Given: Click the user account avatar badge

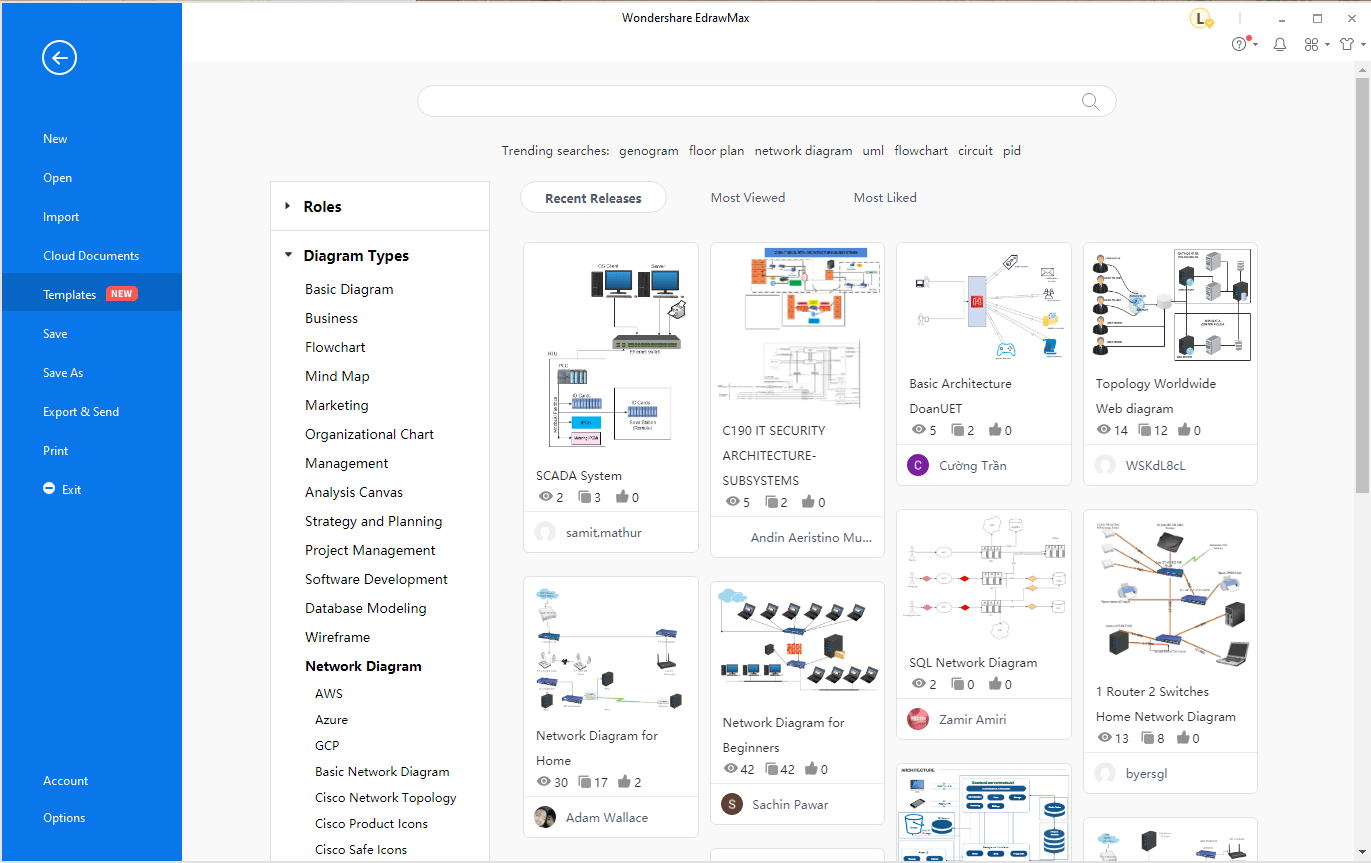Looking at the screenshot, I should click(1200, 18).
